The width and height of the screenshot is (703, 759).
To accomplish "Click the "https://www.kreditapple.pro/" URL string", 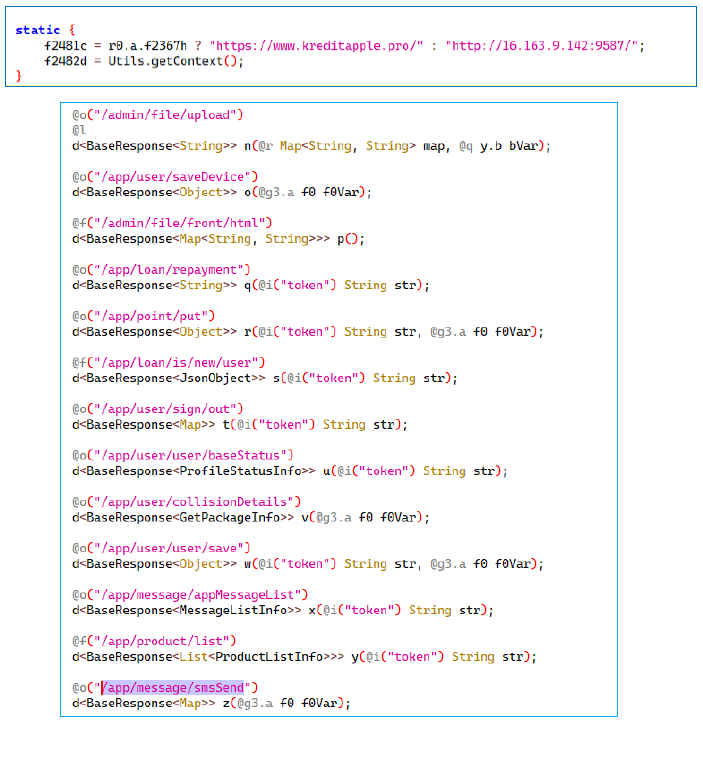I will (x=316, y=46).
